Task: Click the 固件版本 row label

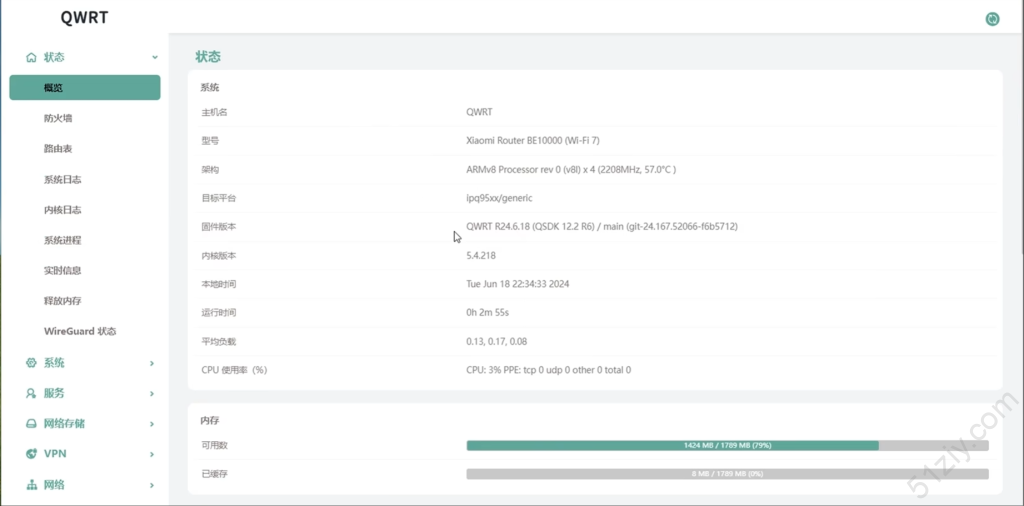Action: (x=219, y=227)
